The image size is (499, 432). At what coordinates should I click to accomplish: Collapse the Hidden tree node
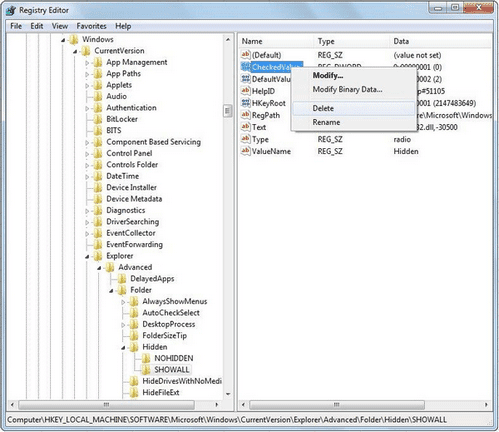(x=123, y=348)
